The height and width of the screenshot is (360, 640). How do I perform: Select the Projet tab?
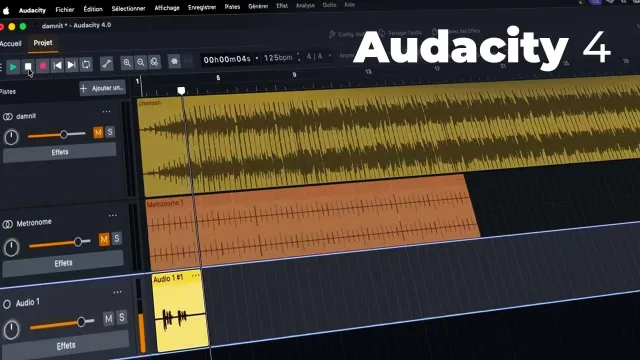(x=43, y=43)
